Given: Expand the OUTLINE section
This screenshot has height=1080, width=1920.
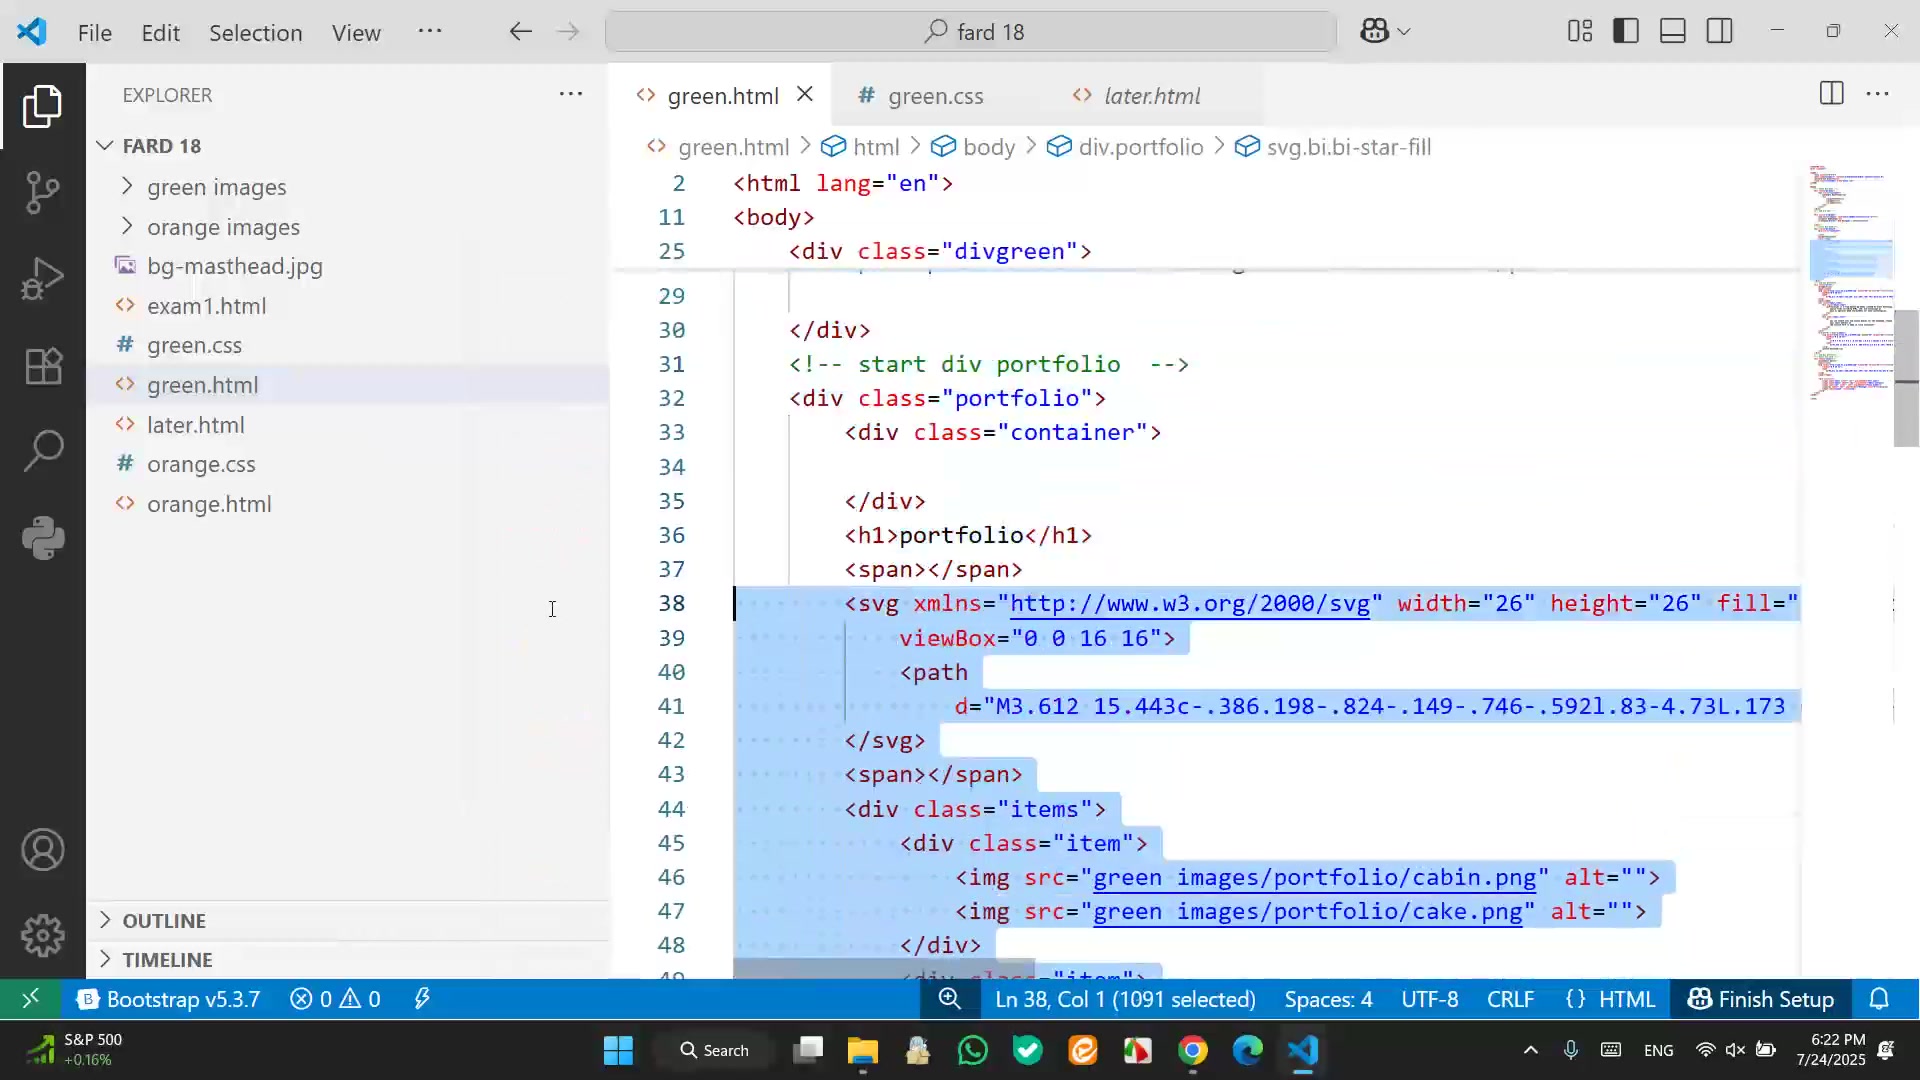Looking at the screenshot, I should (164, 920).
